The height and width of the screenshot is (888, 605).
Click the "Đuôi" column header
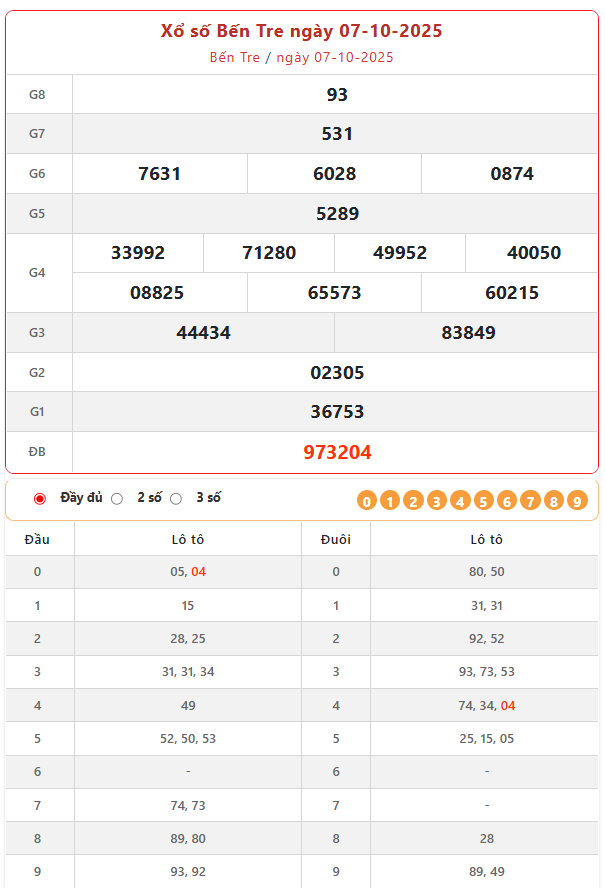336,539
